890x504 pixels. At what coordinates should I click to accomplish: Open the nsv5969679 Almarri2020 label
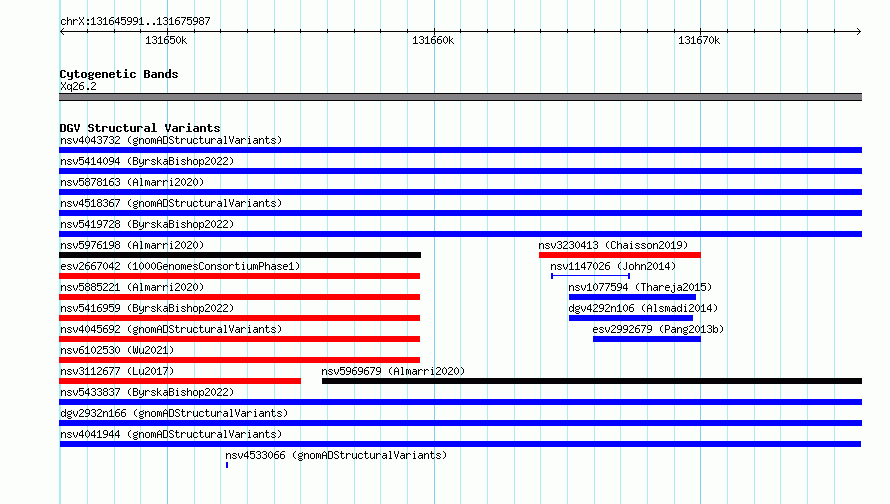[x=393, y=371]
